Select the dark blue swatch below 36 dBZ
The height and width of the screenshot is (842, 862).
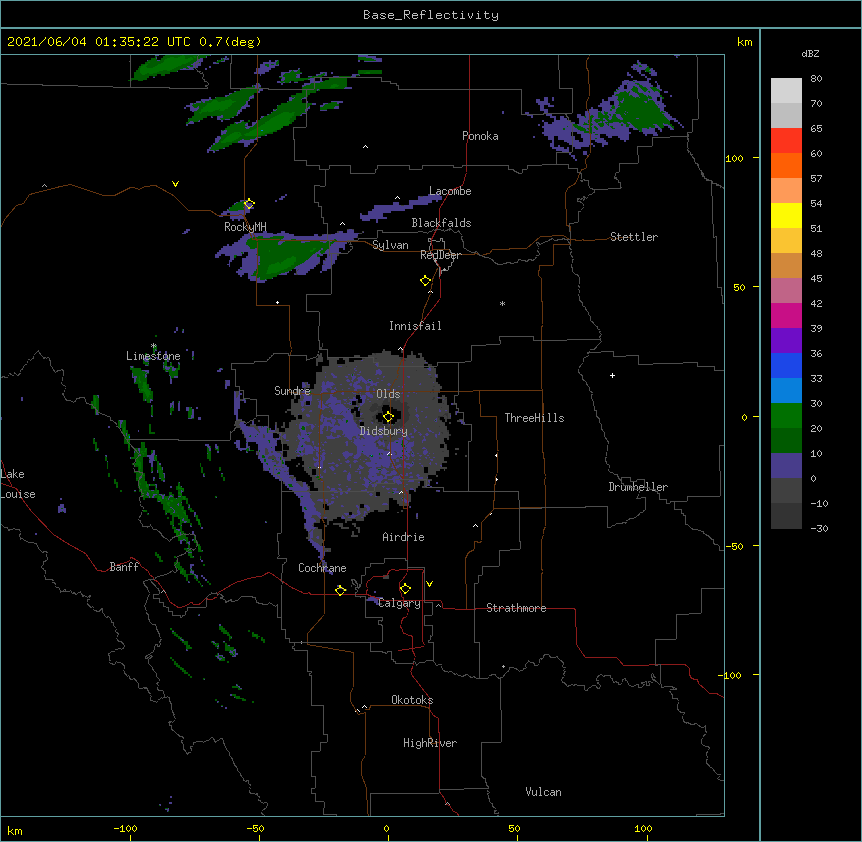786,365
